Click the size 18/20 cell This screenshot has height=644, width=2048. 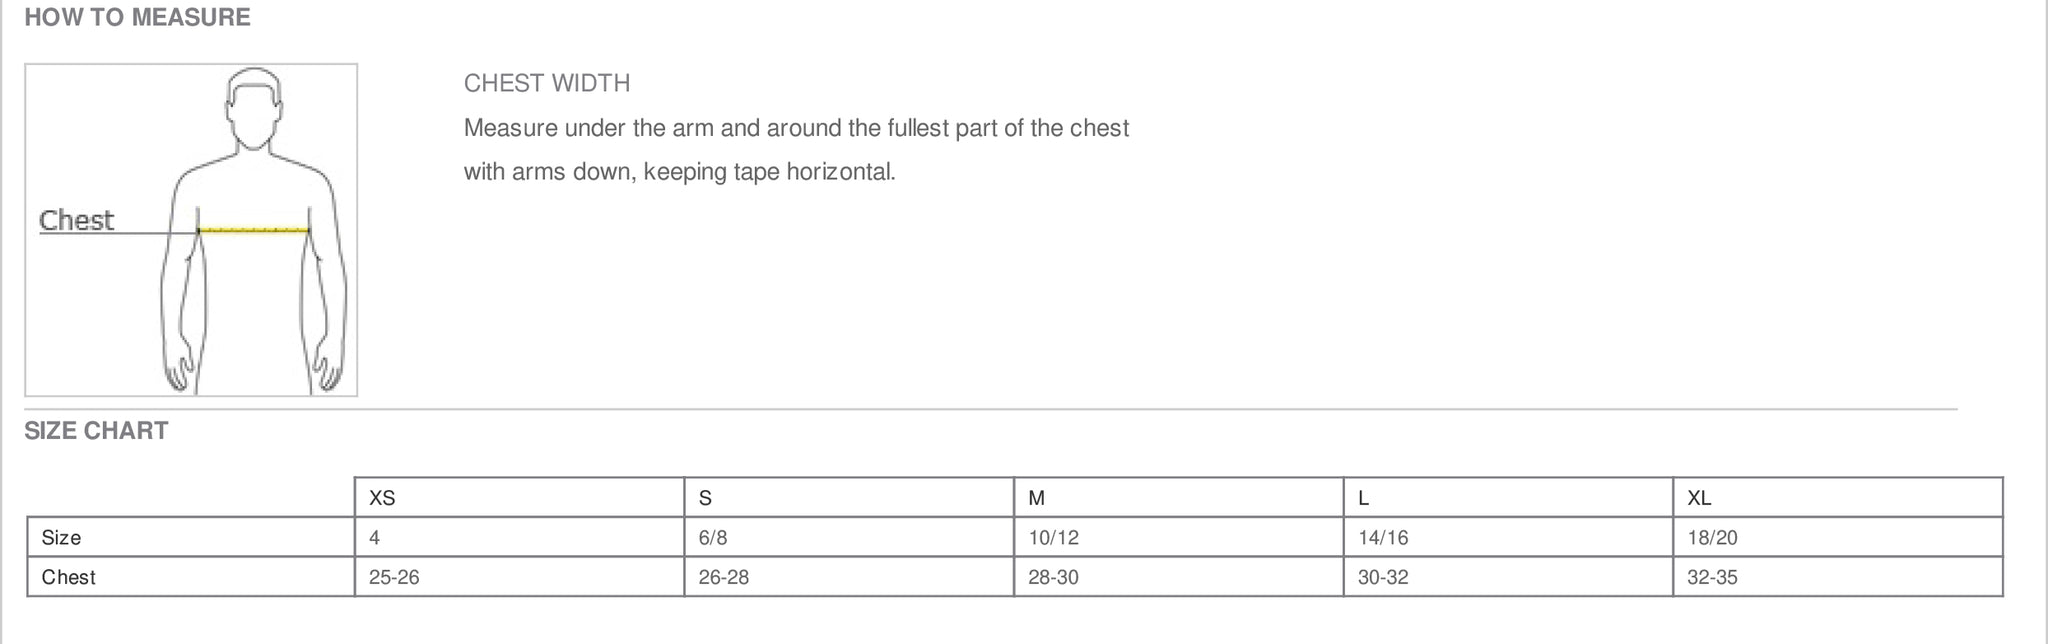pos(1838,537)
